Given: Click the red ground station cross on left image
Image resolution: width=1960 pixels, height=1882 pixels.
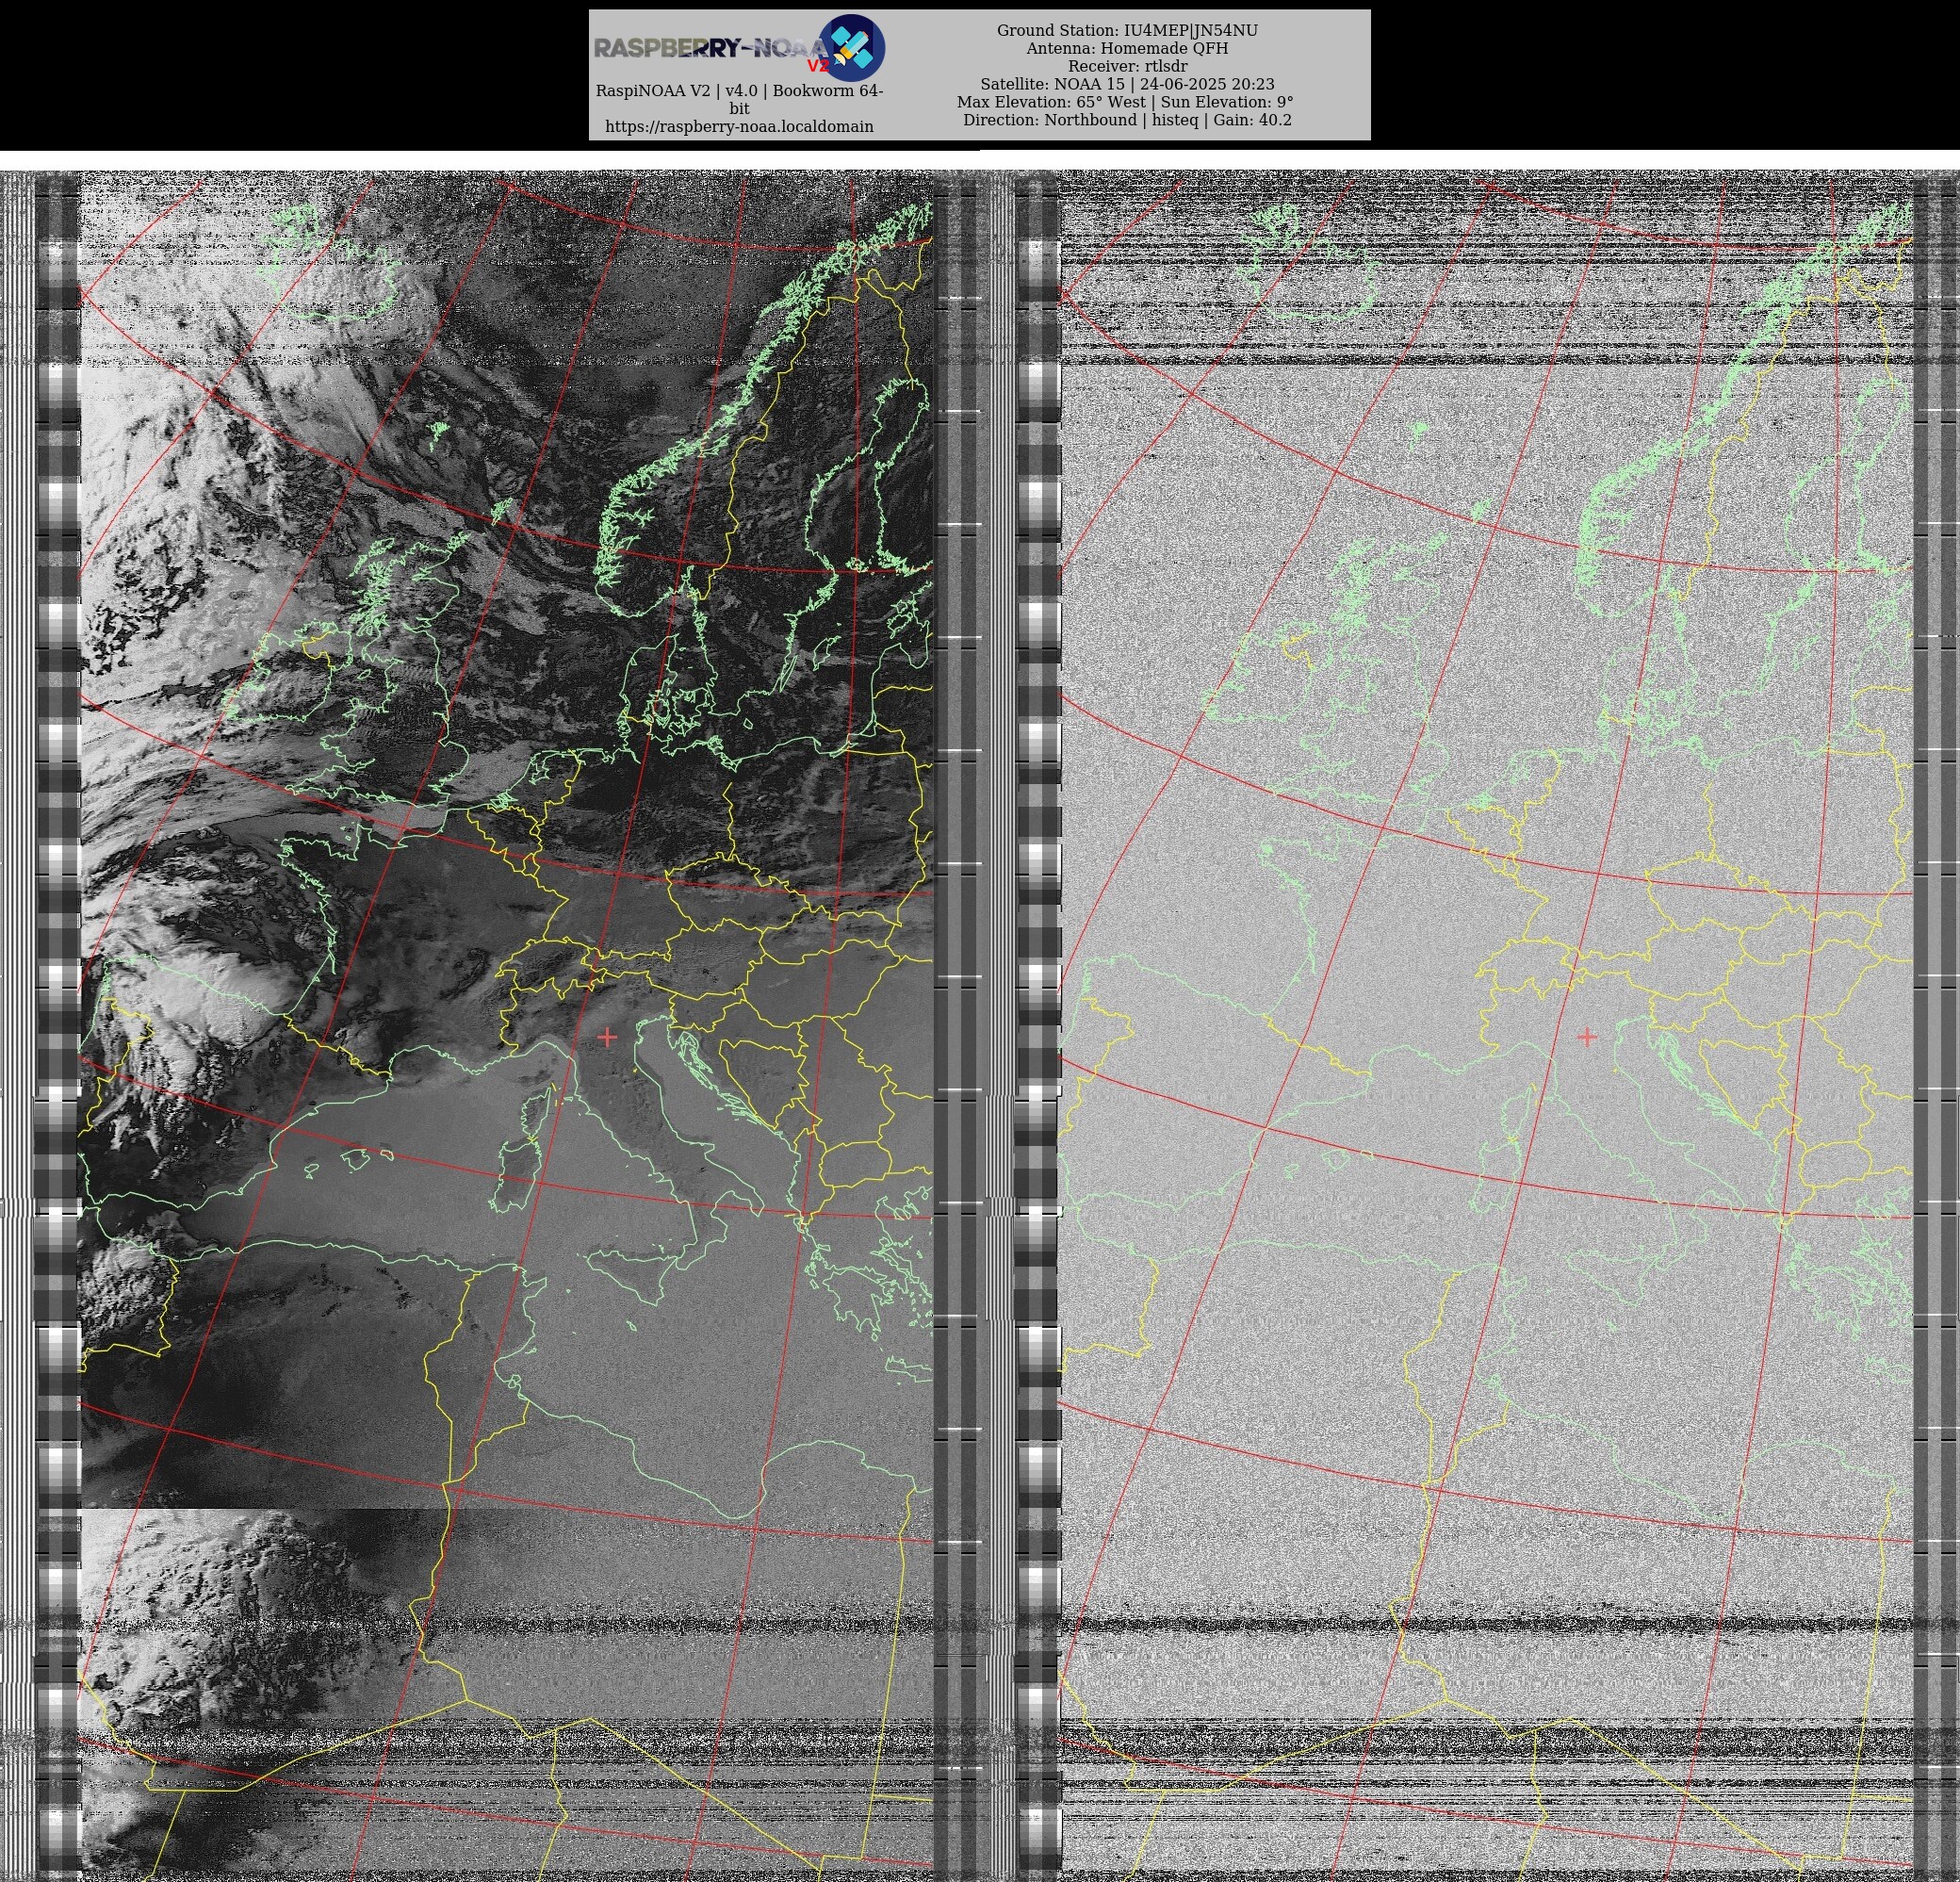Looking at the screenshot, I should (x=606, y=1037).
